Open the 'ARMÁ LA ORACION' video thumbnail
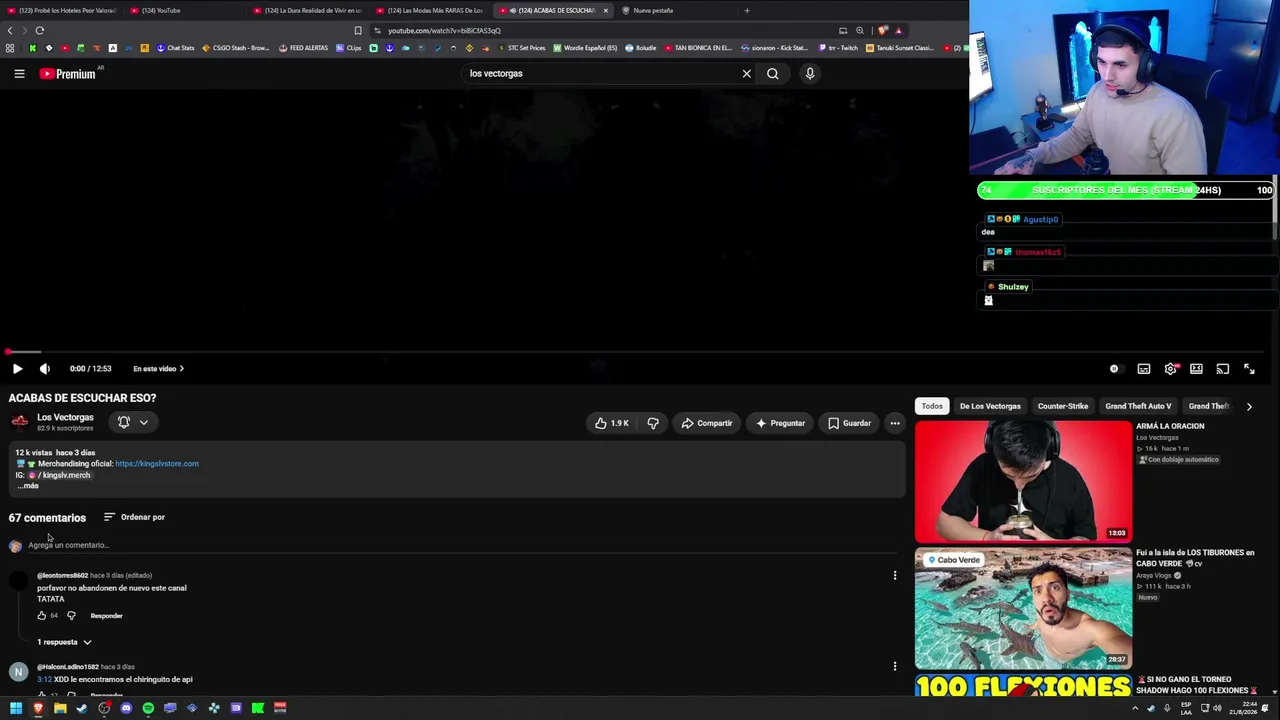 [1023, 481]
